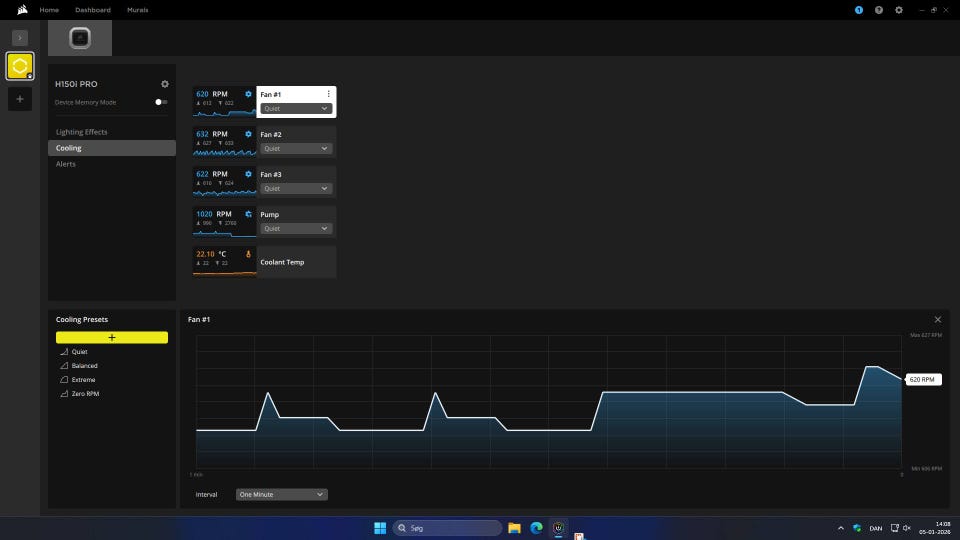Image resolution: width=960 pixels, height=540 pixels.
Task: Select the Quiet cooling preset
Action: pos(80,352)
